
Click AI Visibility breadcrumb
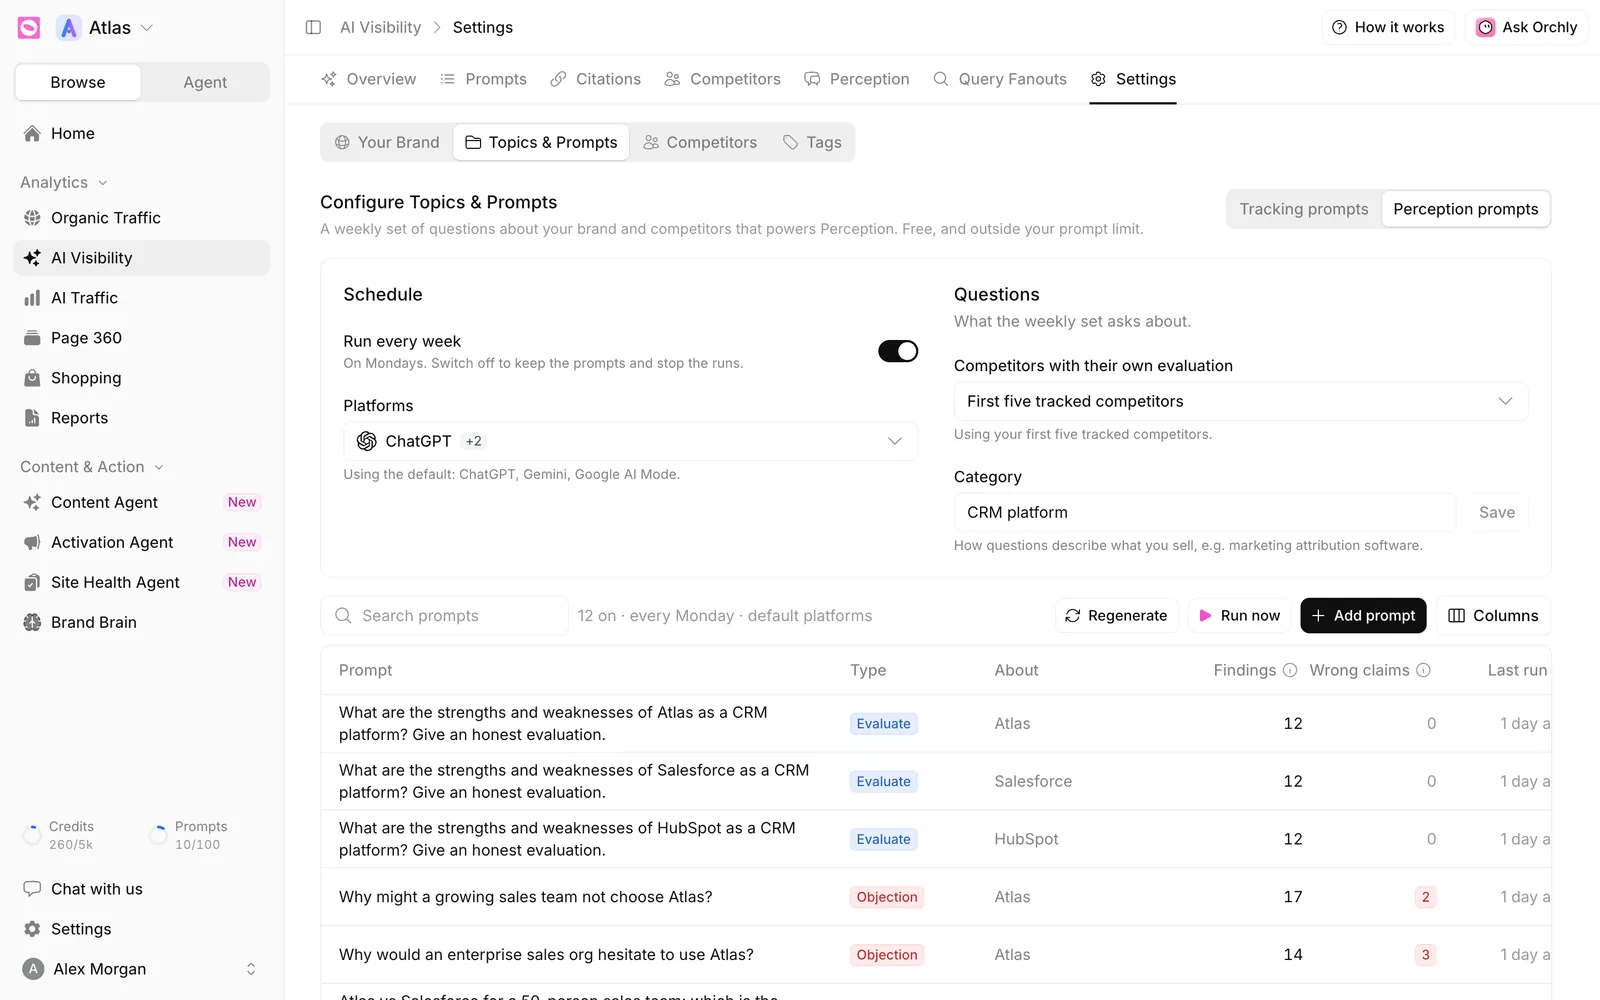pyautogui.click(x=380, y=27)
